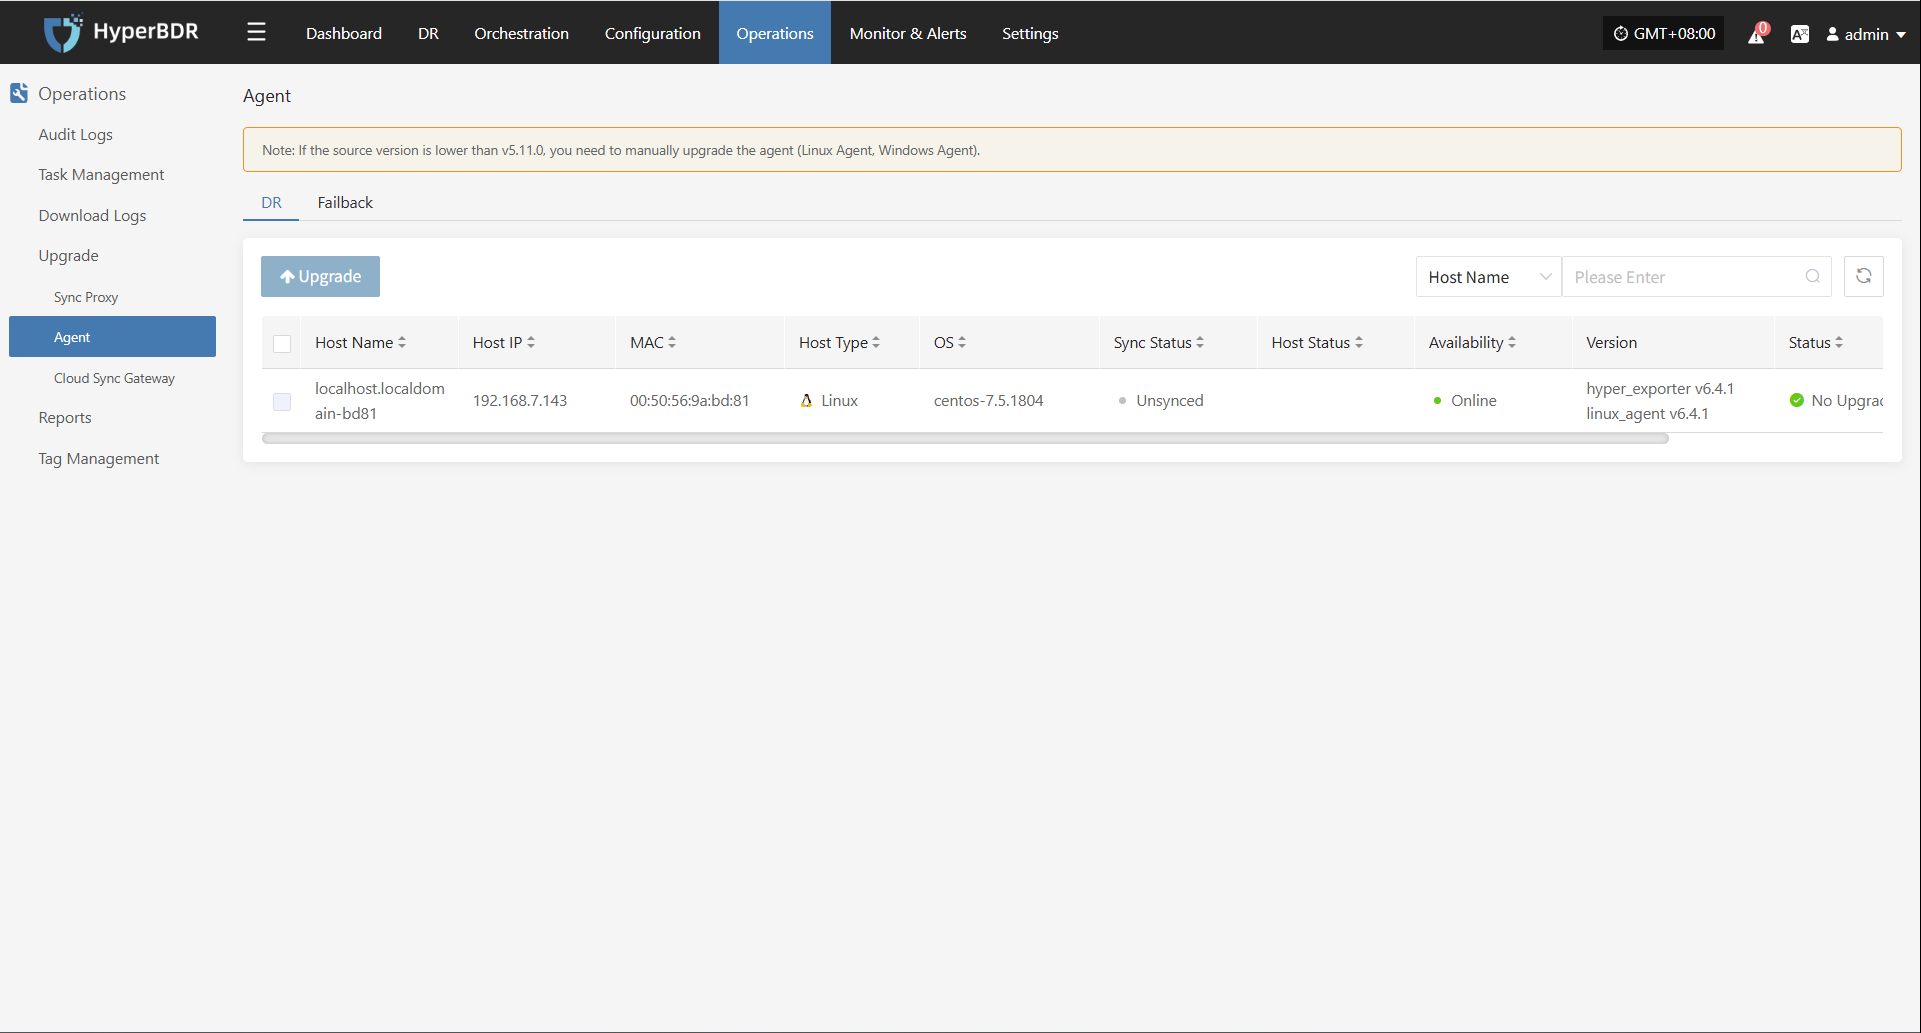1921x1033 pixels.
Task: Click MAC 00:50:56:9a:bd:81
Action: click(689, 400)
